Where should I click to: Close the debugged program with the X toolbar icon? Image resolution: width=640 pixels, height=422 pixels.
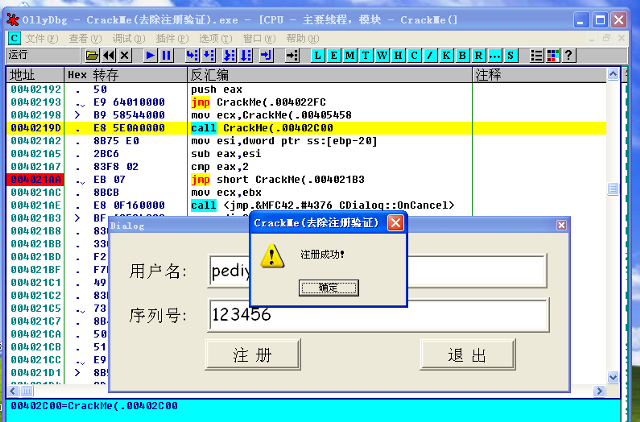[x=125, y=55]
